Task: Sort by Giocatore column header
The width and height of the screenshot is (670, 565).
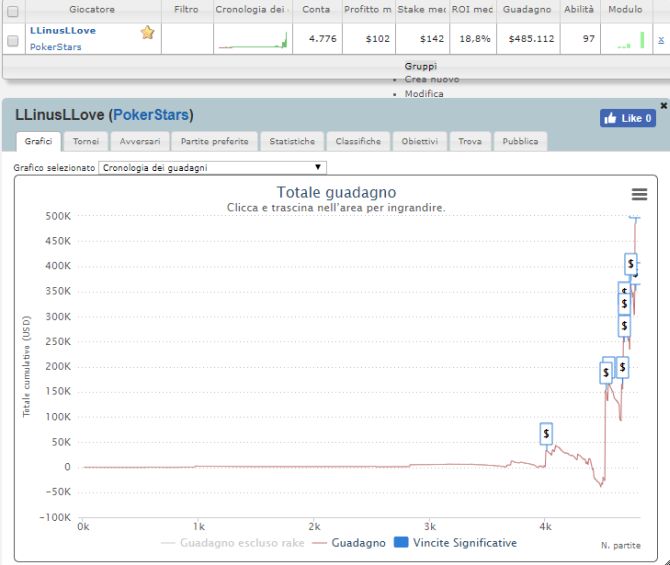Action: [93, 9]
